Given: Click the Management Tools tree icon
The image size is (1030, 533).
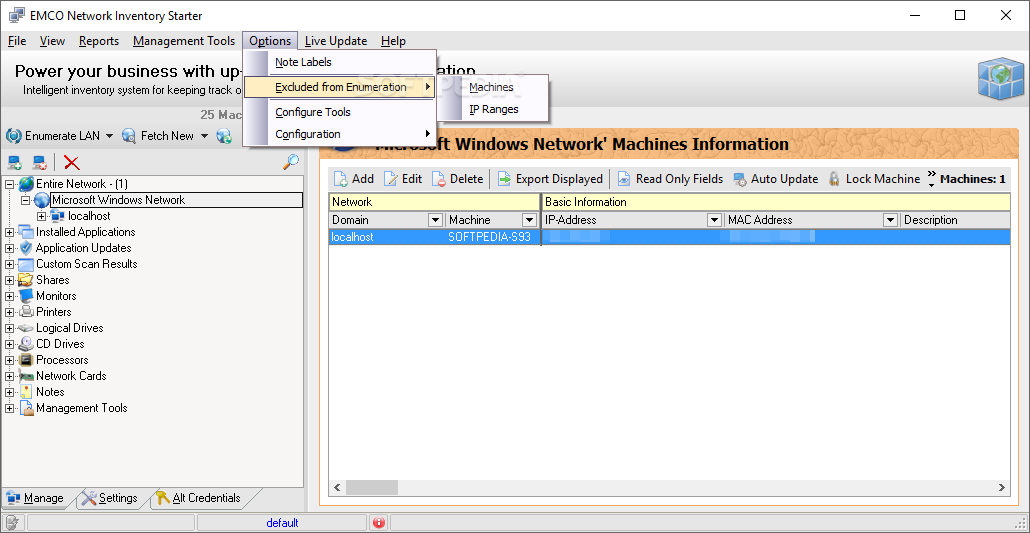Looking at the screenshot, I should 26,408.
